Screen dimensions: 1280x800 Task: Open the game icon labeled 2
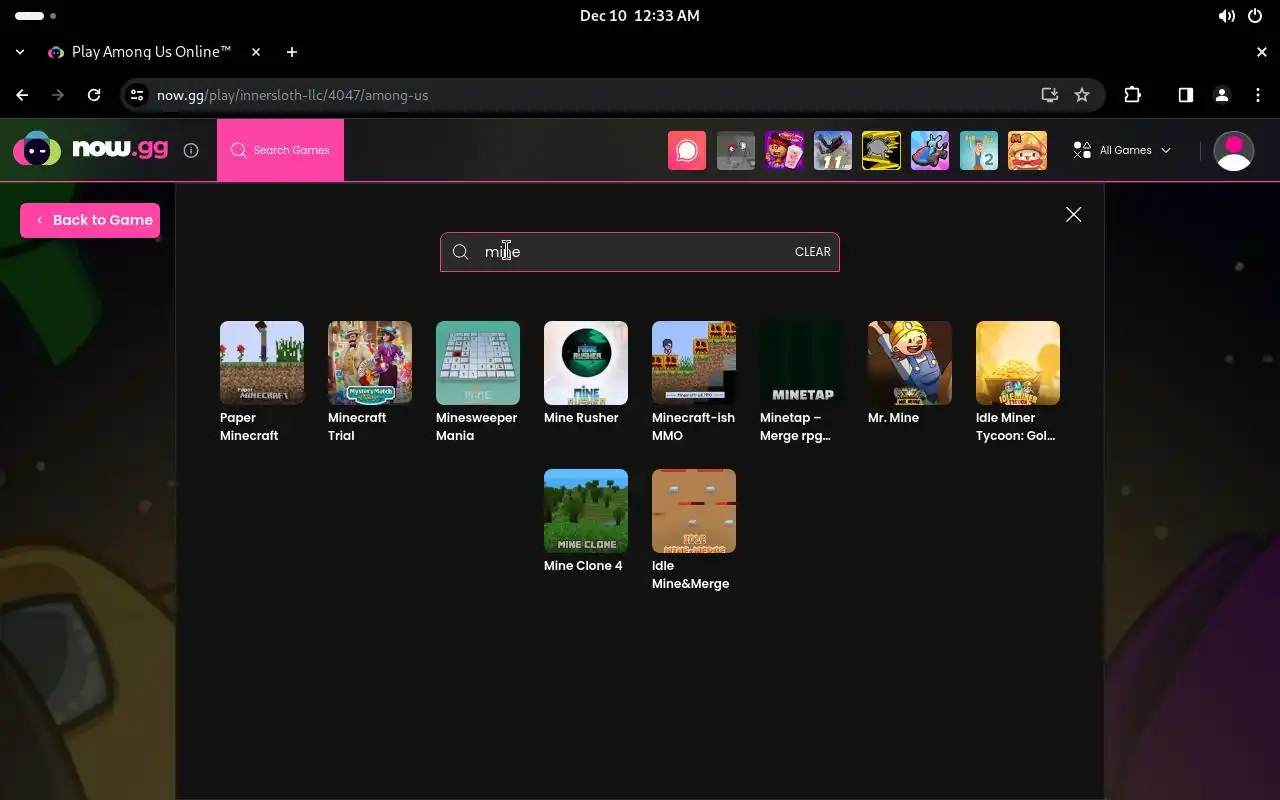point(978,150)
